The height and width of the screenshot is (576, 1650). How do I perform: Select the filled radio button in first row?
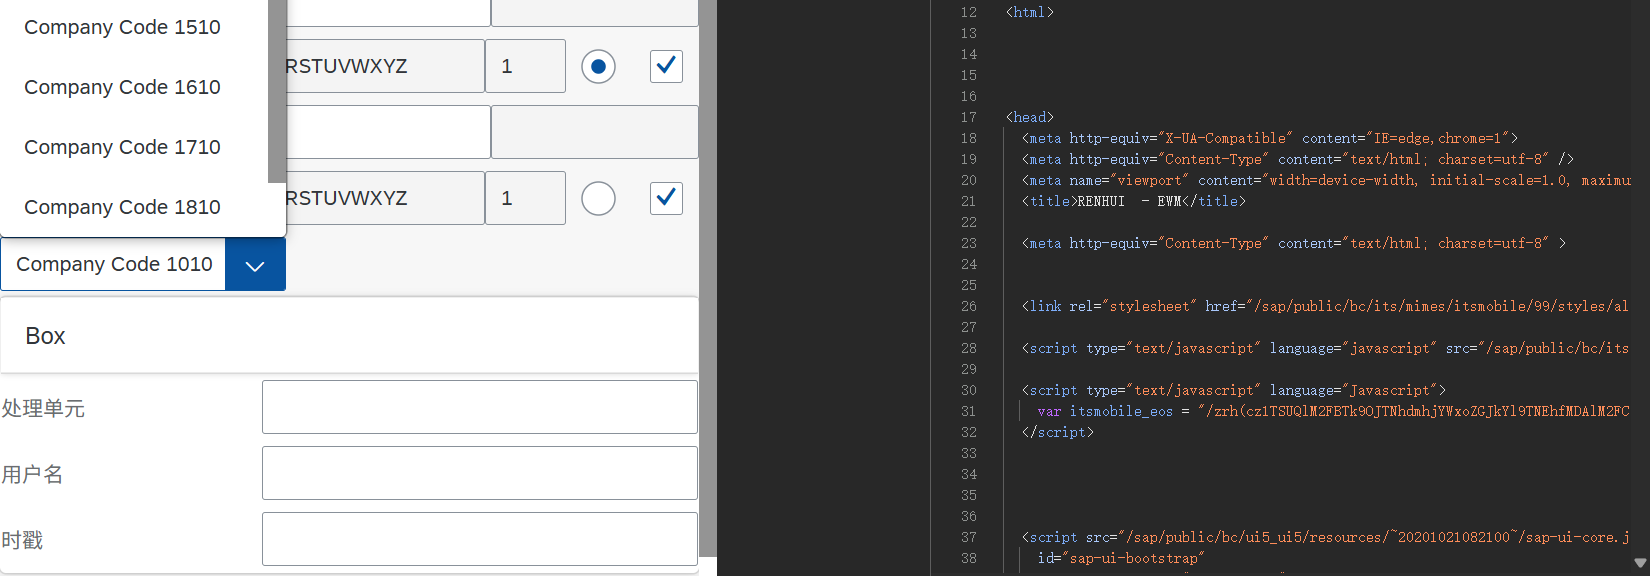tap(598, 67)
